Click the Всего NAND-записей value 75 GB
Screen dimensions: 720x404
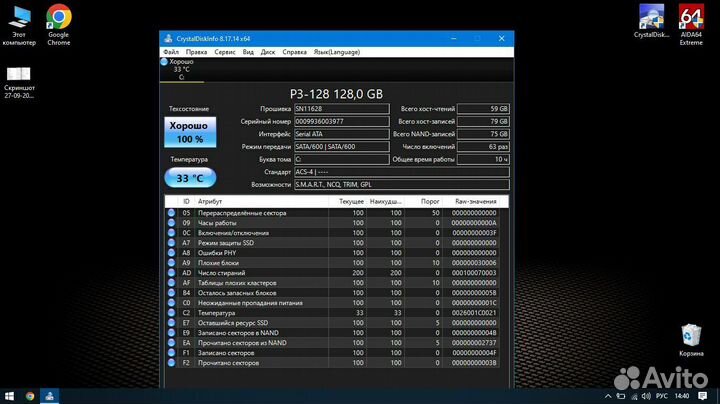483,134
